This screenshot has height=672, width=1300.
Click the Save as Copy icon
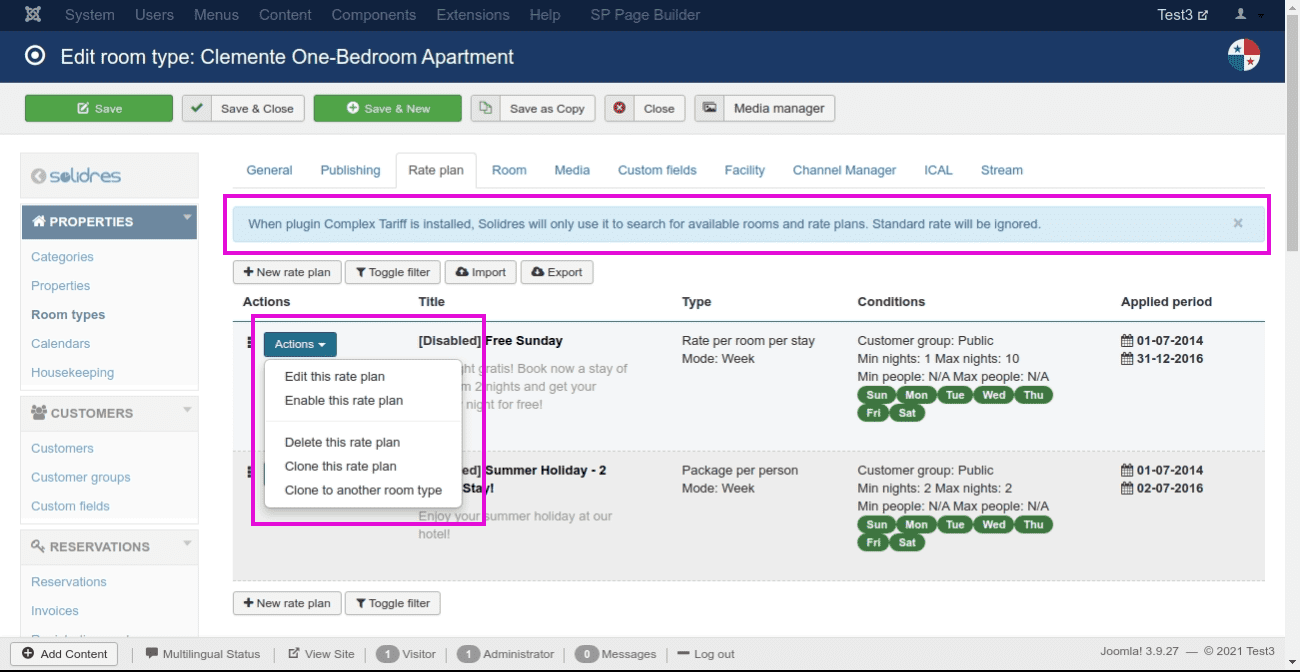tap(486, 108)
